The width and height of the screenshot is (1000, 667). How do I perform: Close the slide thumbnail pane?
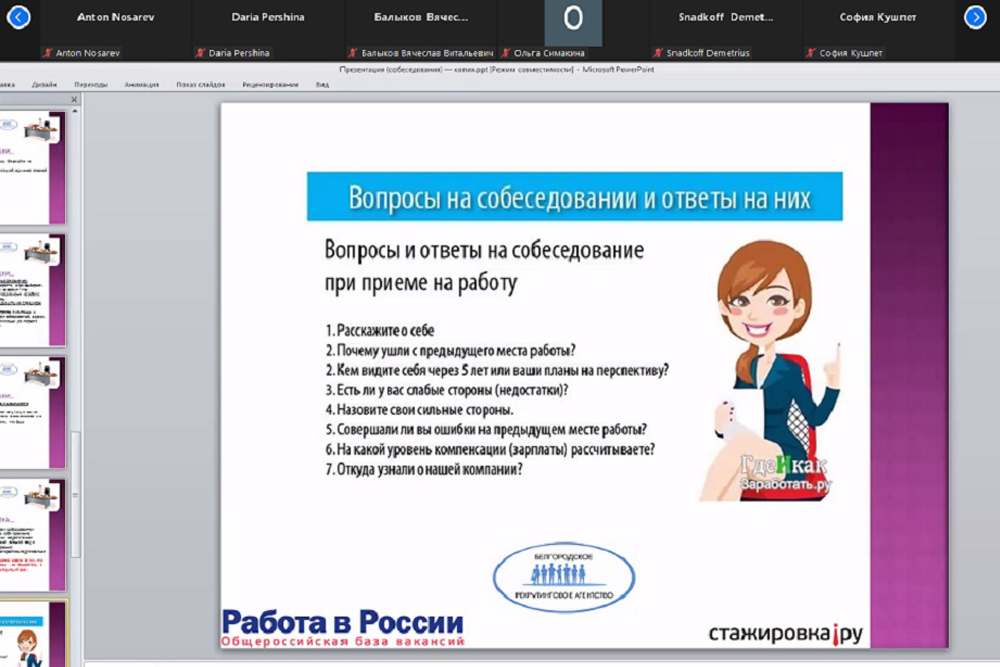74,100
